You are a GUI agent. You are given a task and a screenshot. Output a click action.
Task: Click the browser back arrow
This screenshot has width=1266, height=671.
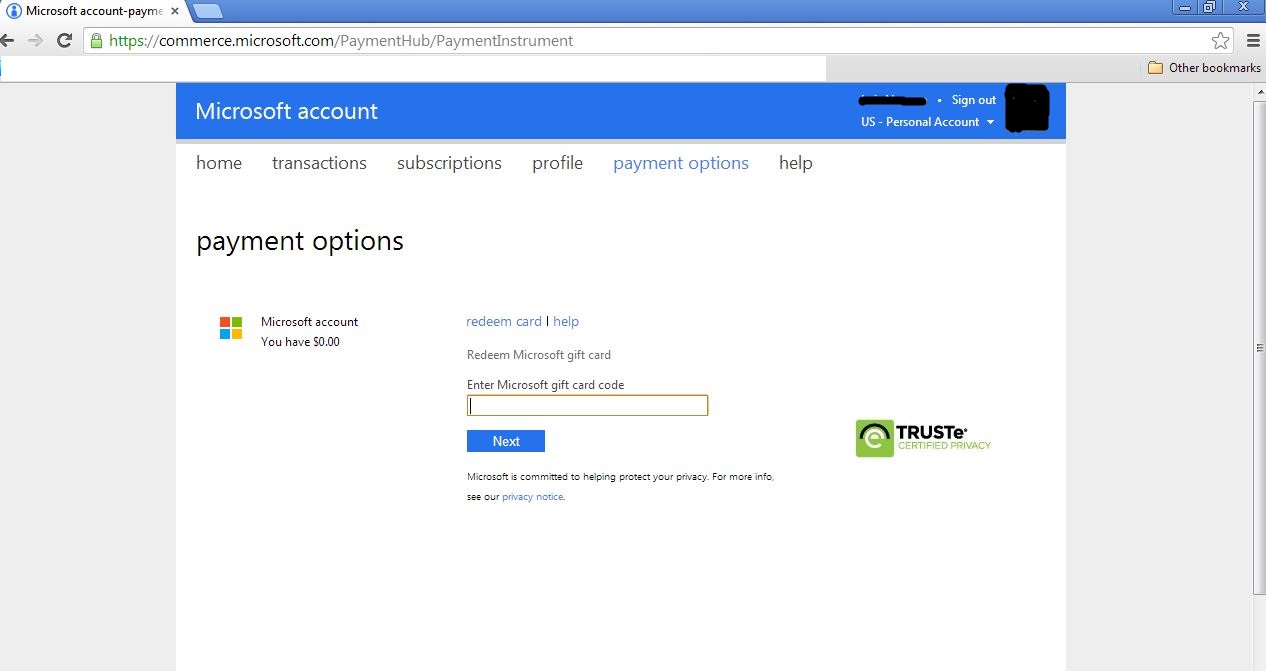point(7,41)
